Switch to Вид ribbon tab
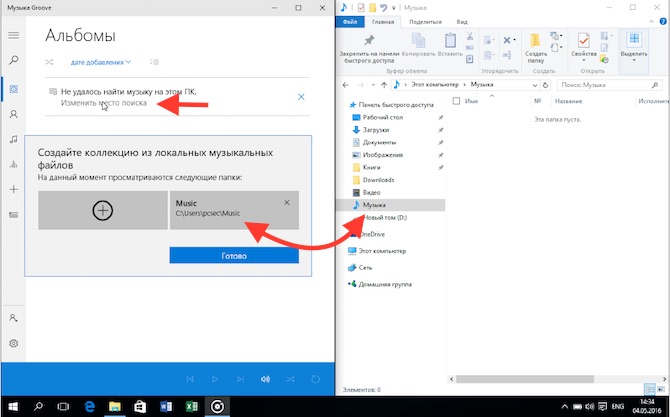This screenshot has width=670, height=417. [x=462, y=22]
